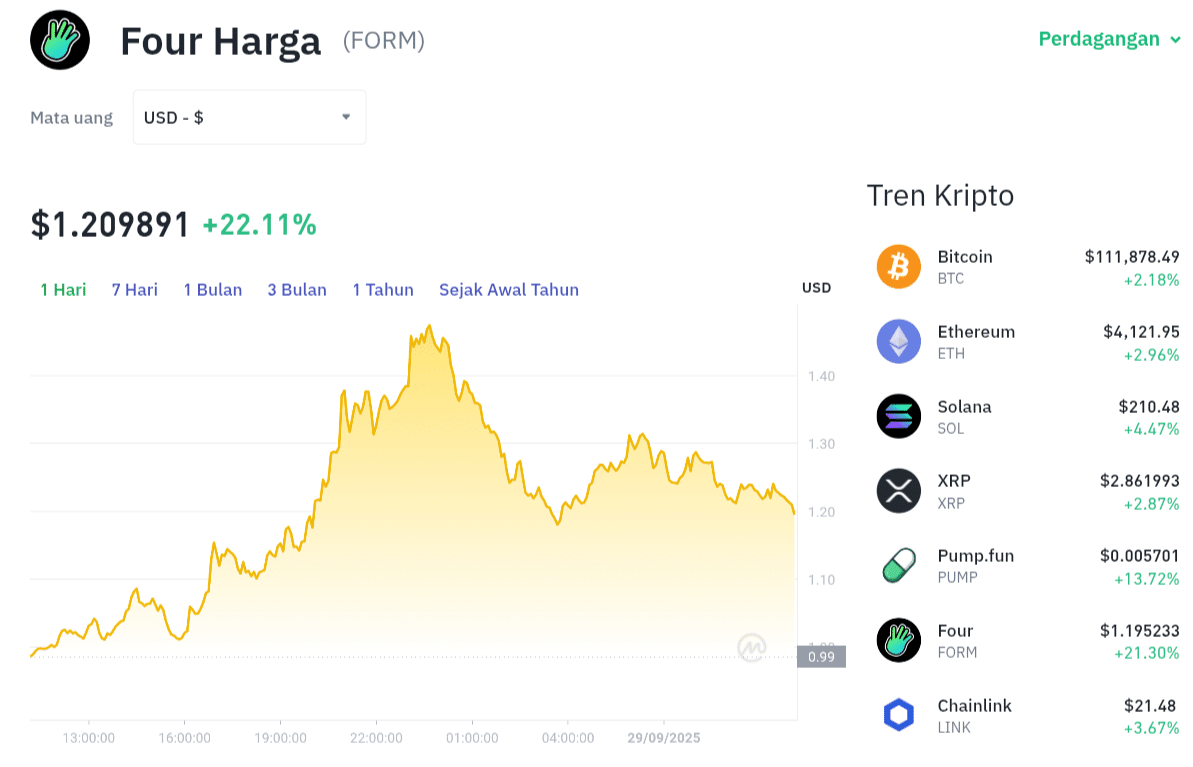Screen dimensions: 1193x767
Task: Click the Bitcoin coin icon
Action: tap(898, 267)
